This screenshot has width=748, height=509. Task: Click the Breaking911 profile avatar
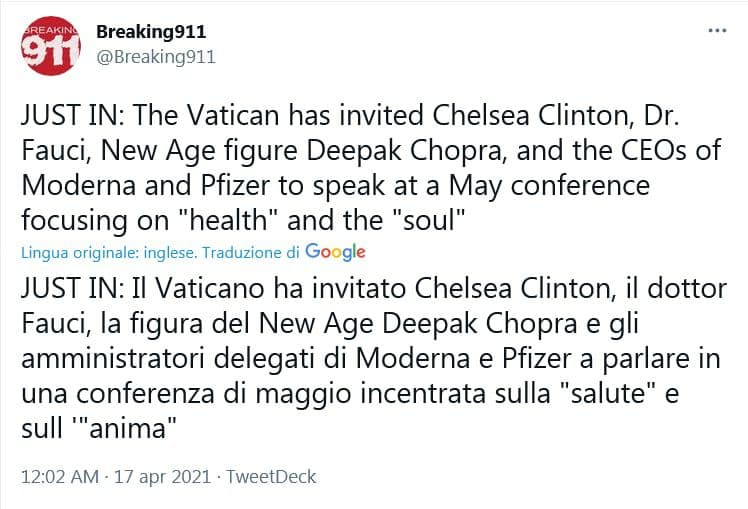pos(50,44)
